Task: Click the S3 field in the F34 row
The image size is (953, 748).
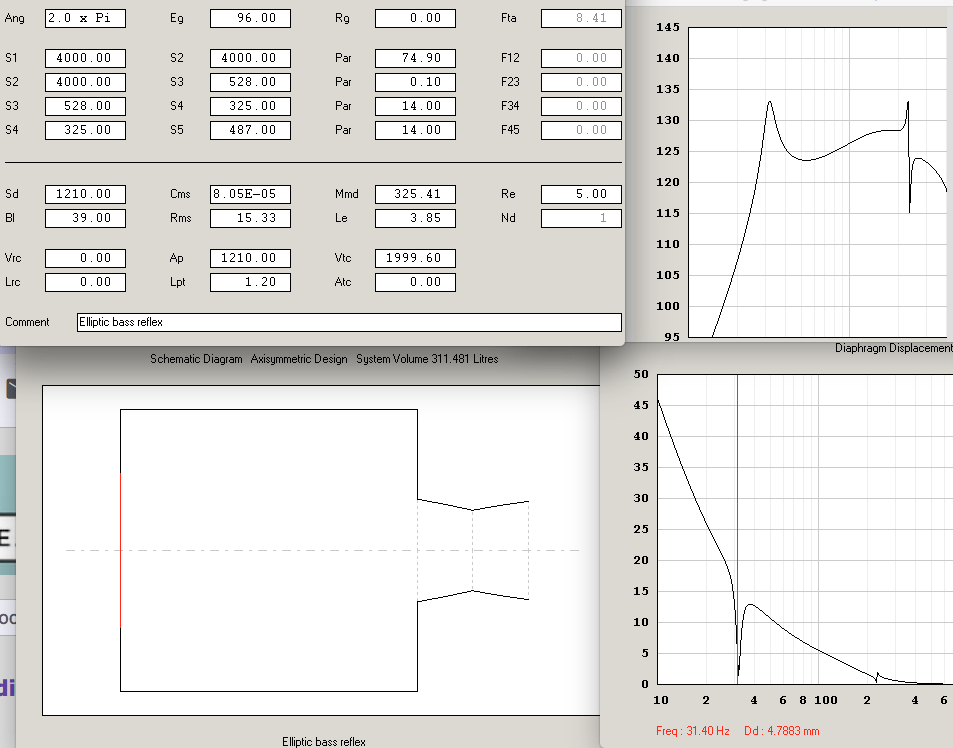Action: [x=85, y=106]
